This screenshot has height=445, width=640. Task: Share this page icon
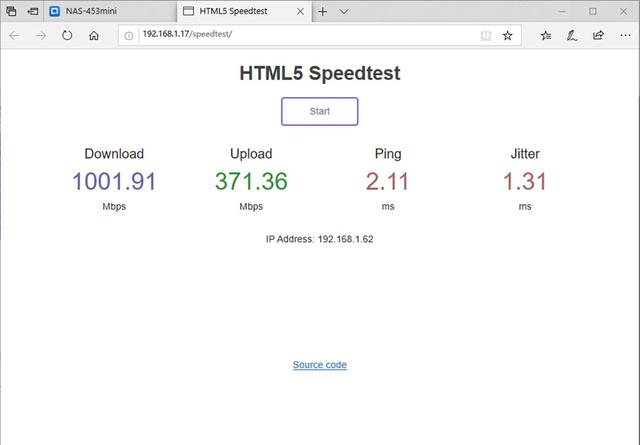point(598,36)
